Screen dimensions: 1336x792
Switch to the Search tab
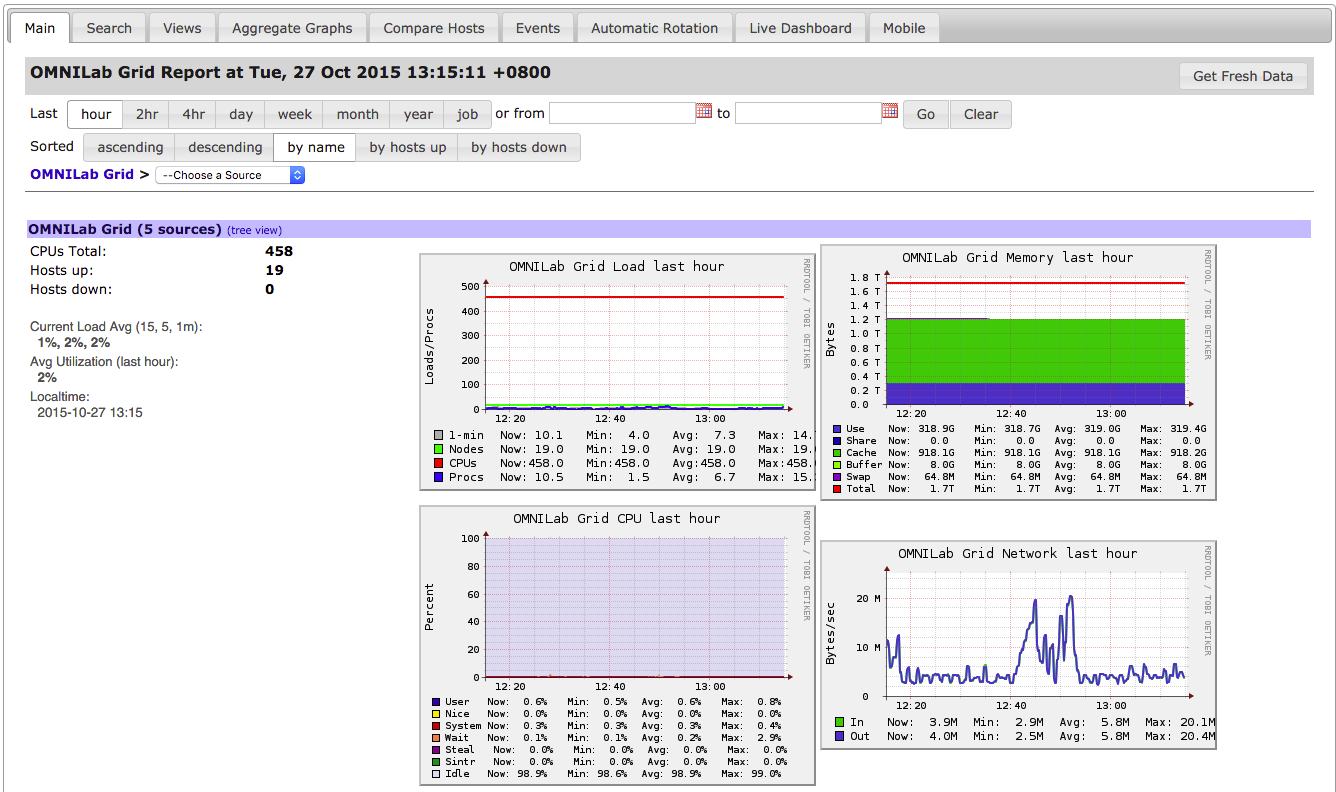point(109,28)
